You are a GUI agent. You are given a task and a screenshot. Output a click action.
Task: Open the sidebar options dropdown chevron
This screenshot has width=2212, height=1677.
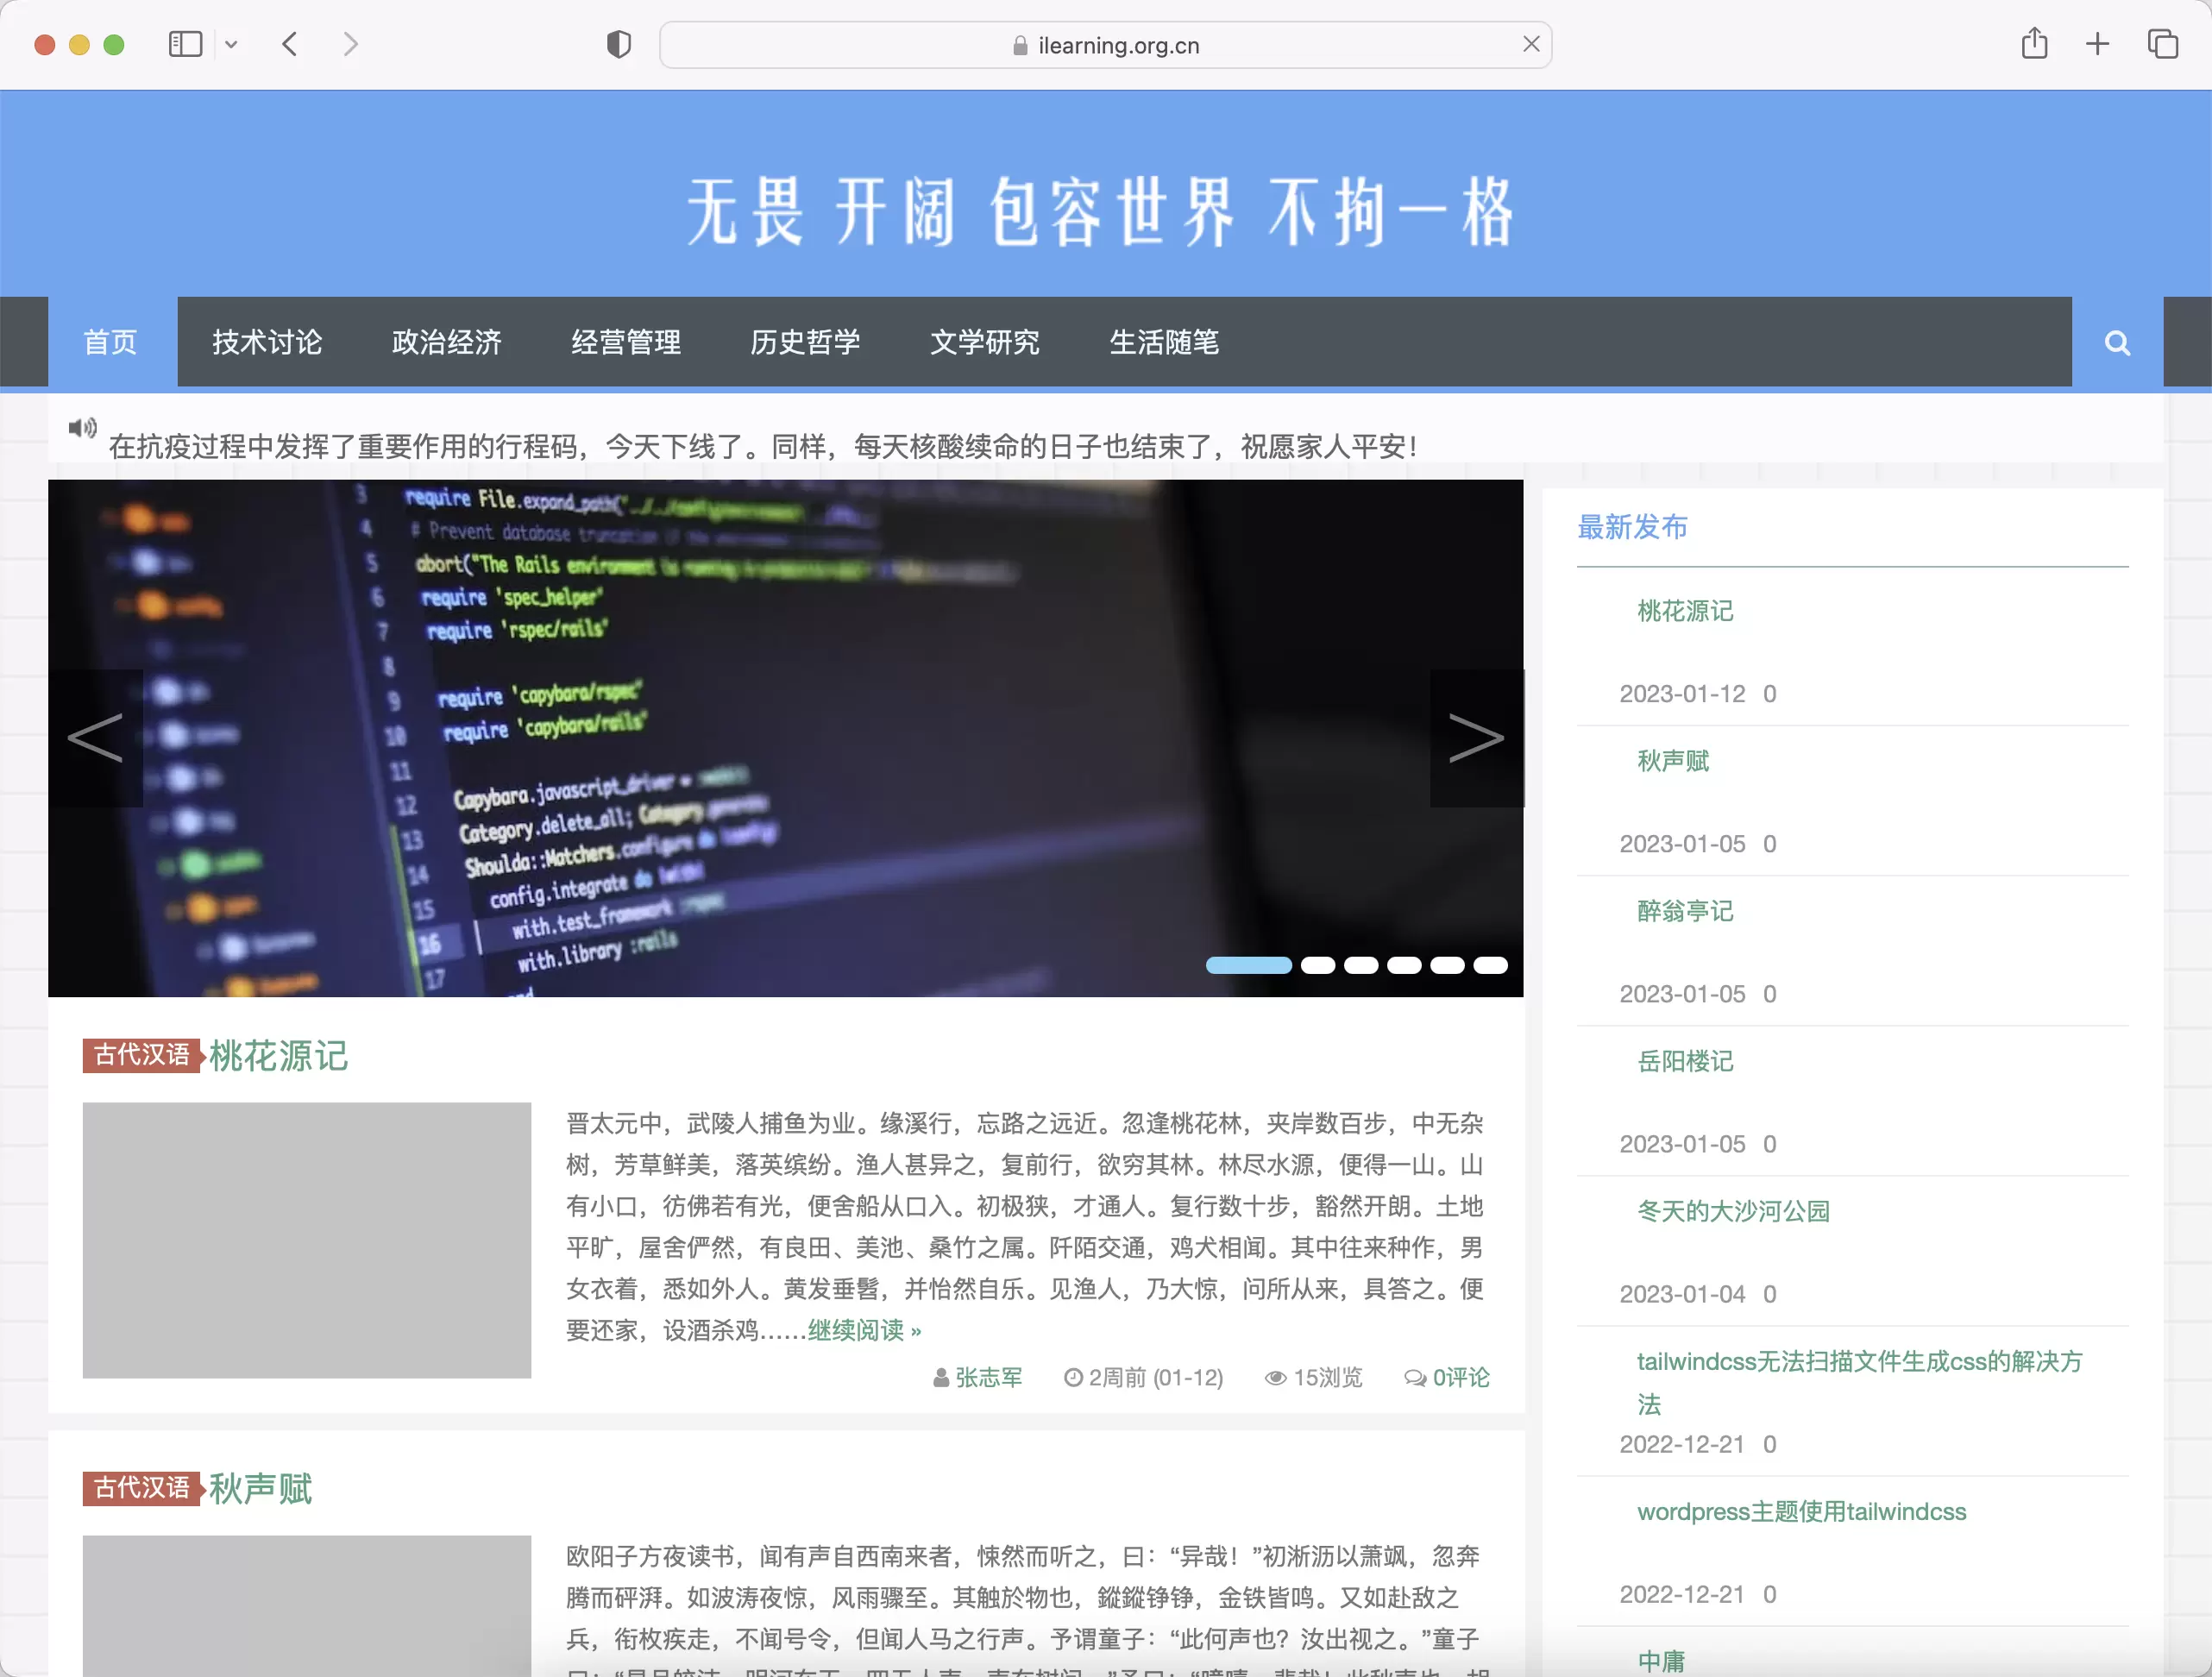pos(231,44)
